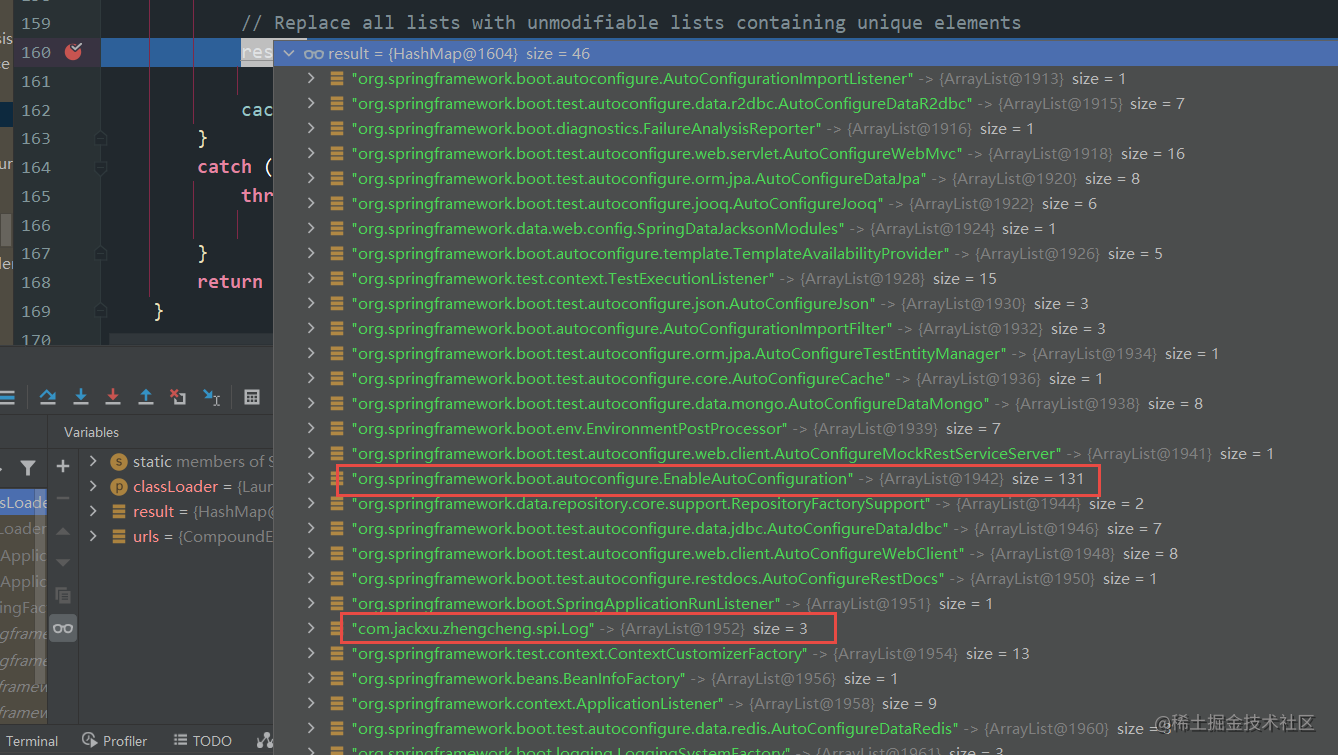Click the move watch down arrow
The image size is (1338, 755).
pos(63,563)
